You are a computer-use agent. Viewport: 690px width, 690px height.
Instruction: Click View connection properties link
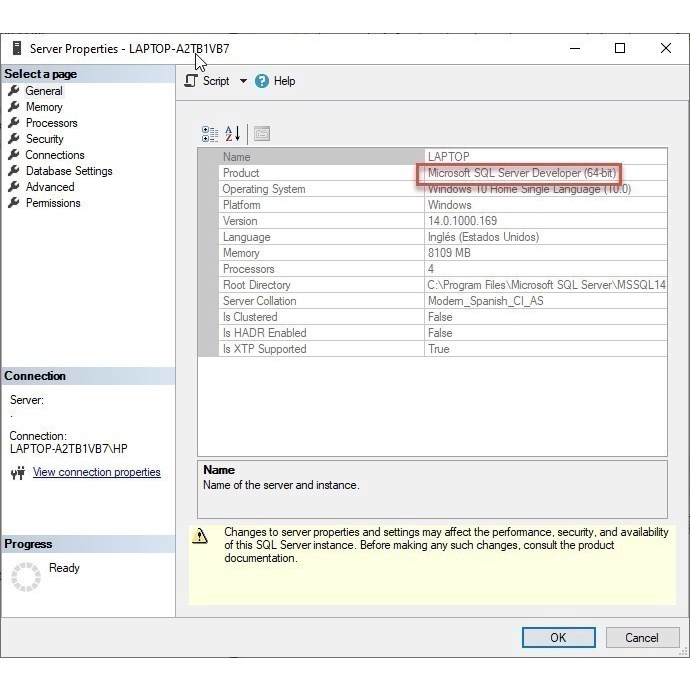point(96,473)
